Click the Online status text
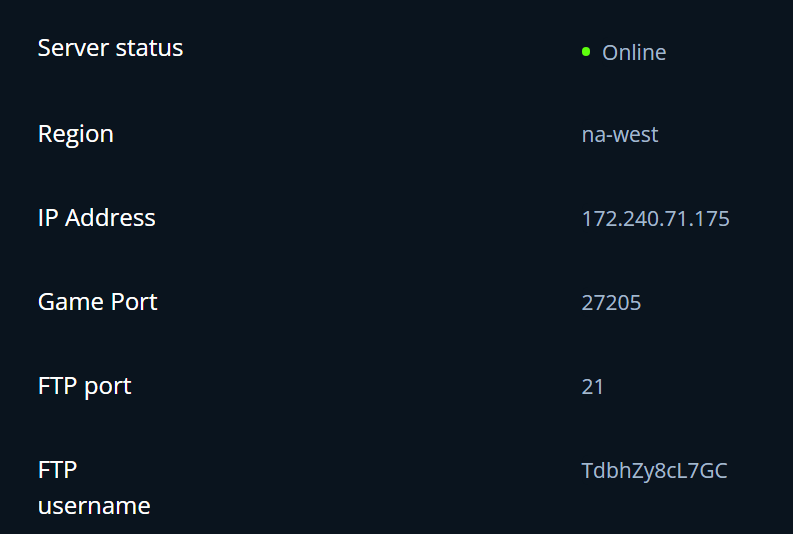This screenshot has width=793, height=534. tap(634, 53)
